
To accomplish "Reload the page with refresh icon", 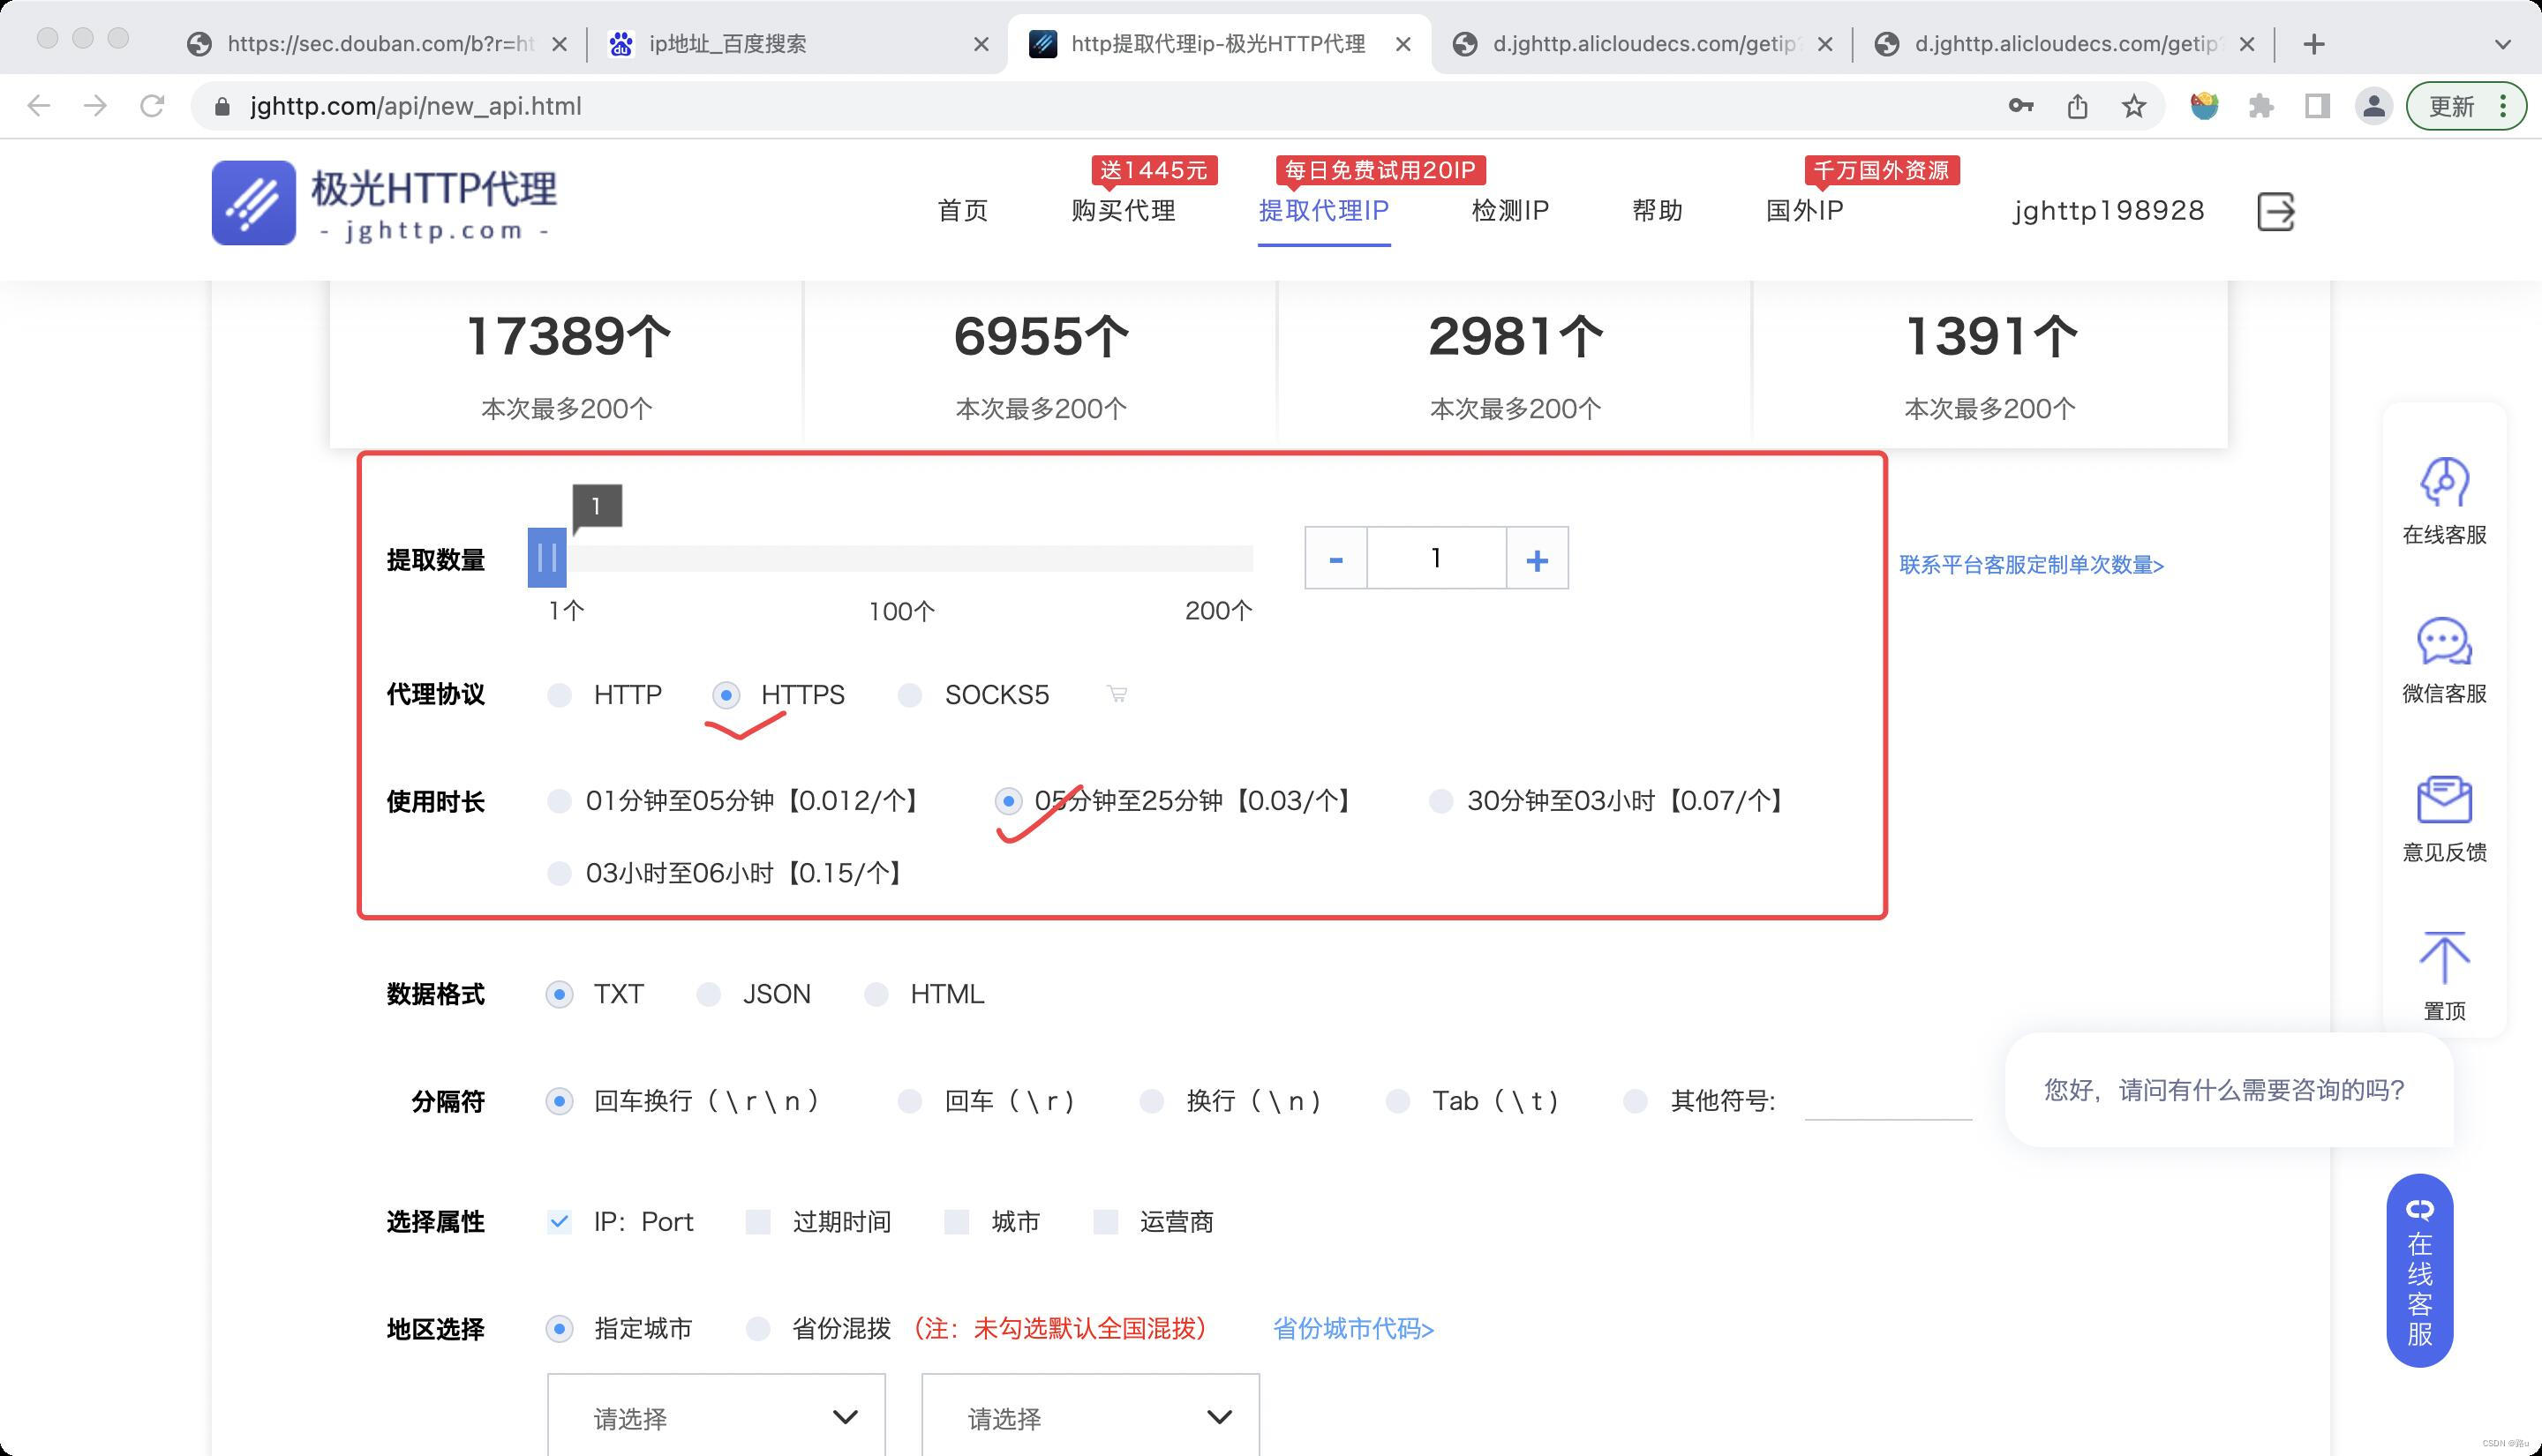I will 152,106.
